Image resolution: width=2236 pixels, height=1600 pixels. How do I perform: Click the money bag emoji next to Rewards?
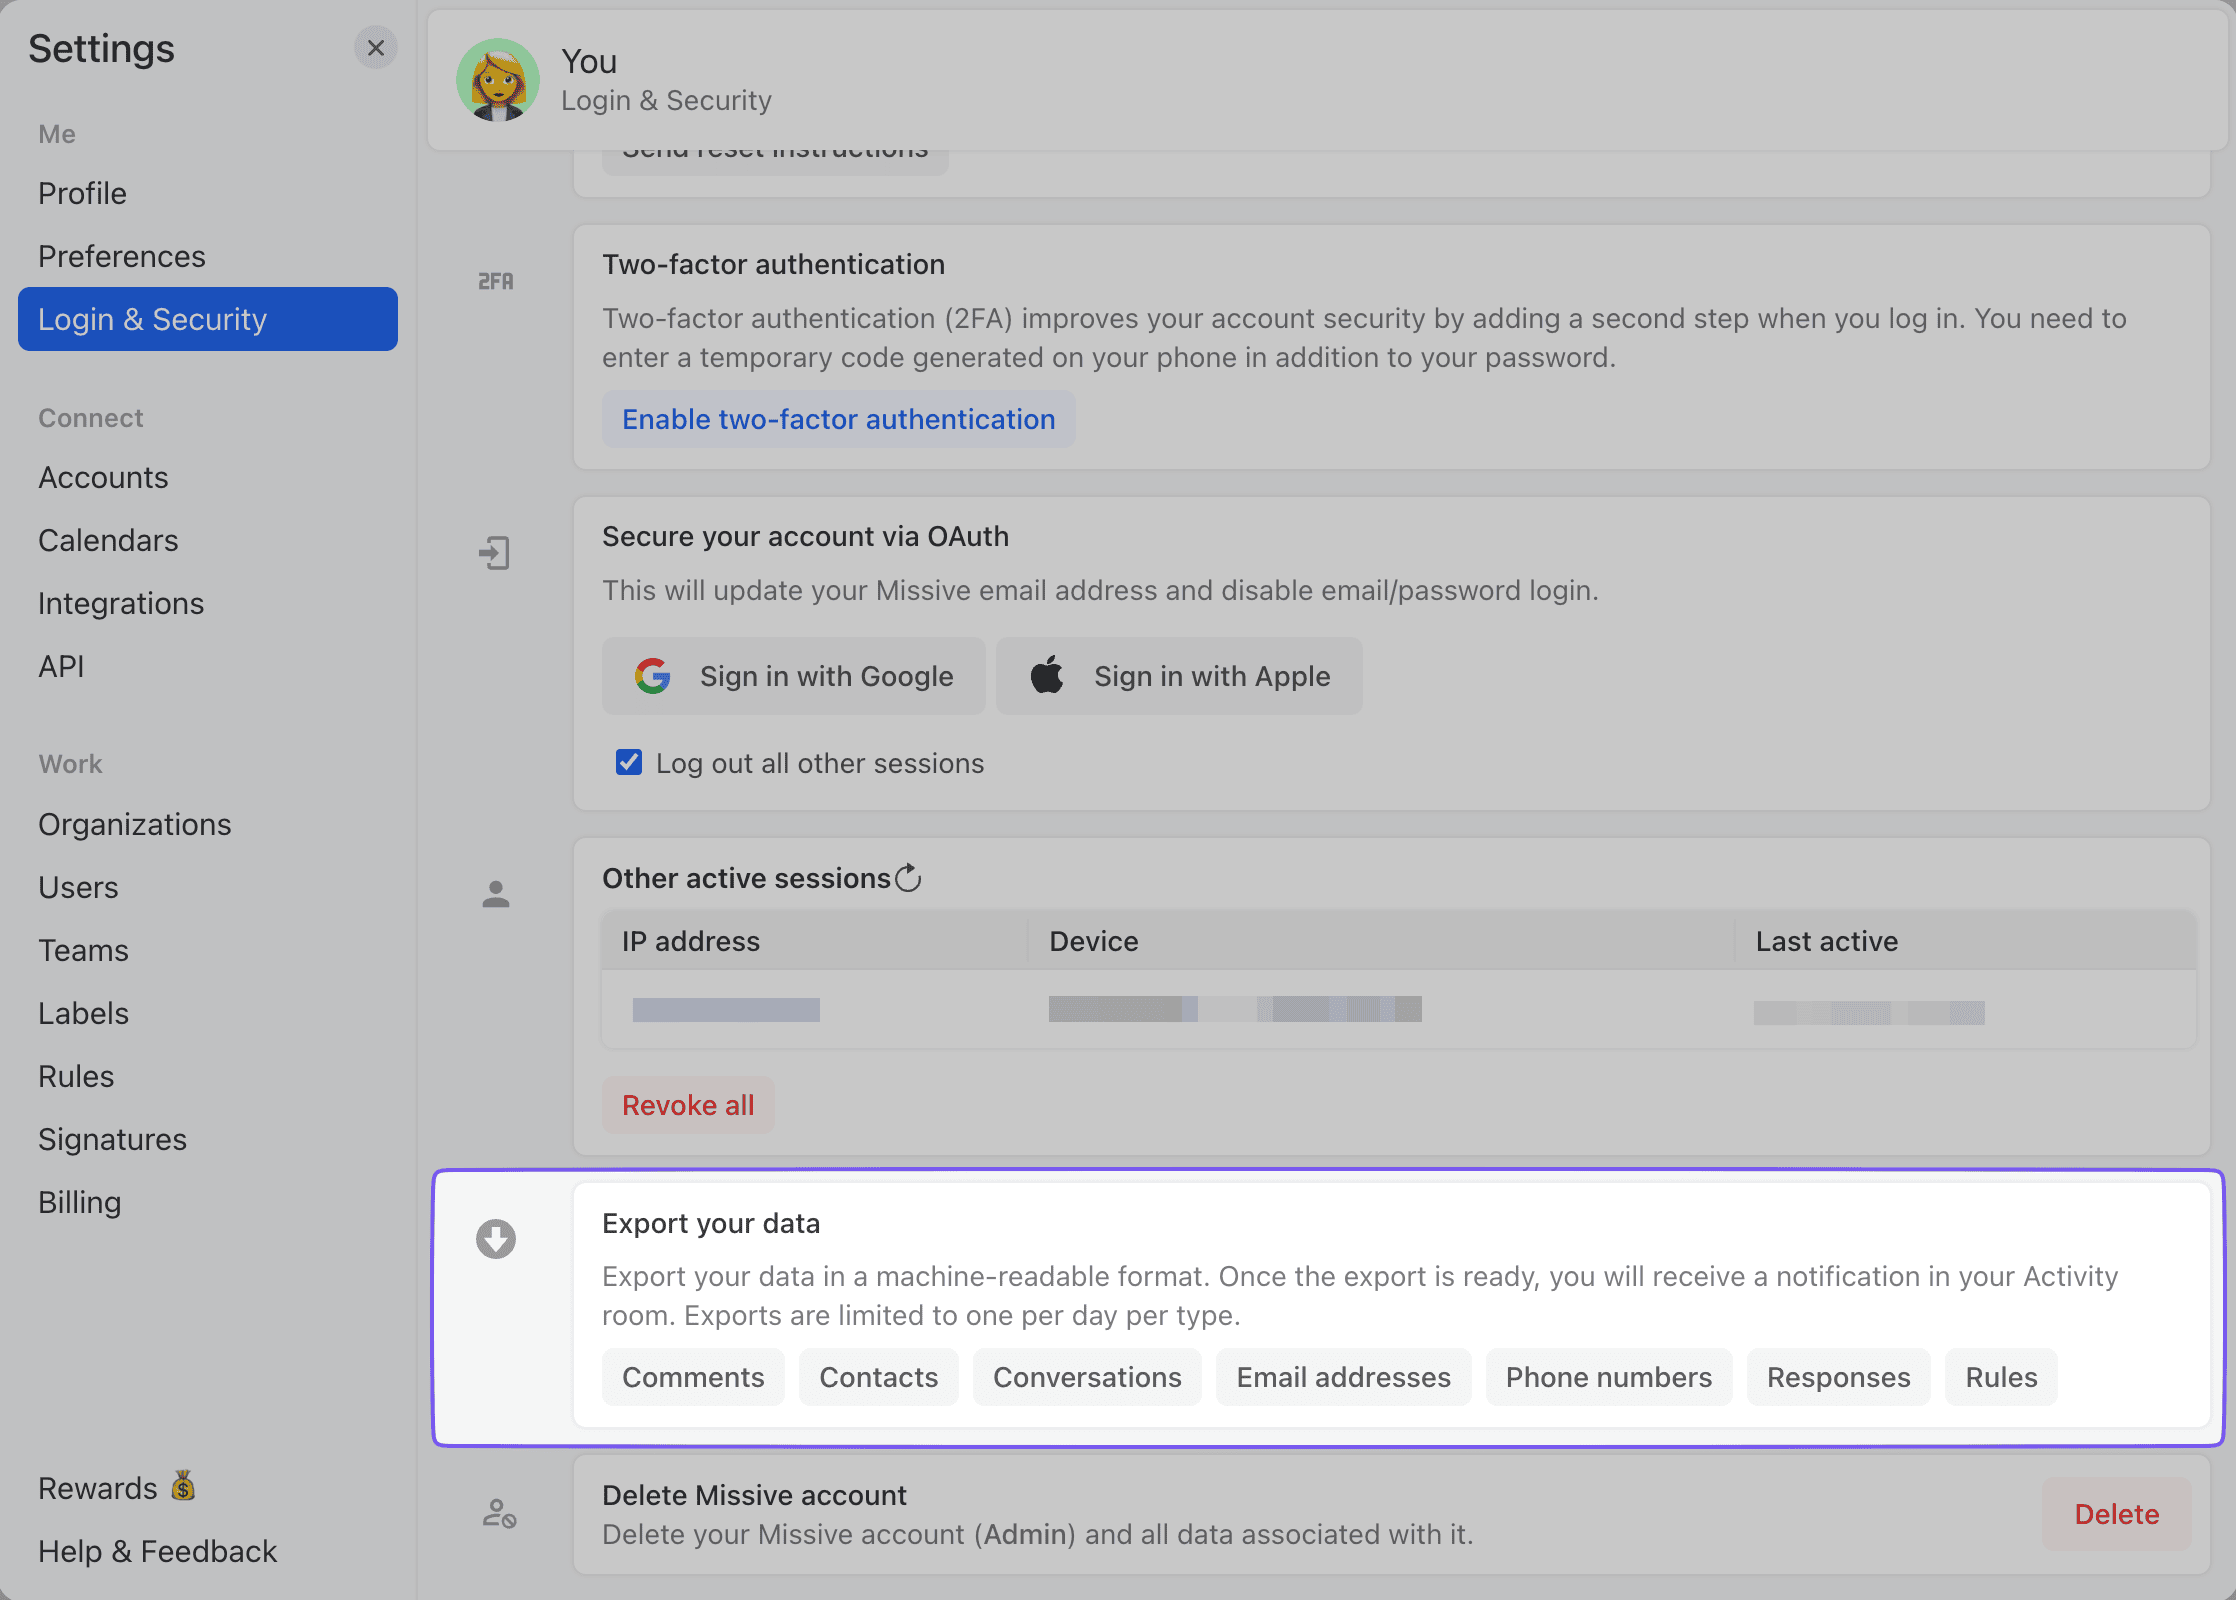click(183, 1487)
